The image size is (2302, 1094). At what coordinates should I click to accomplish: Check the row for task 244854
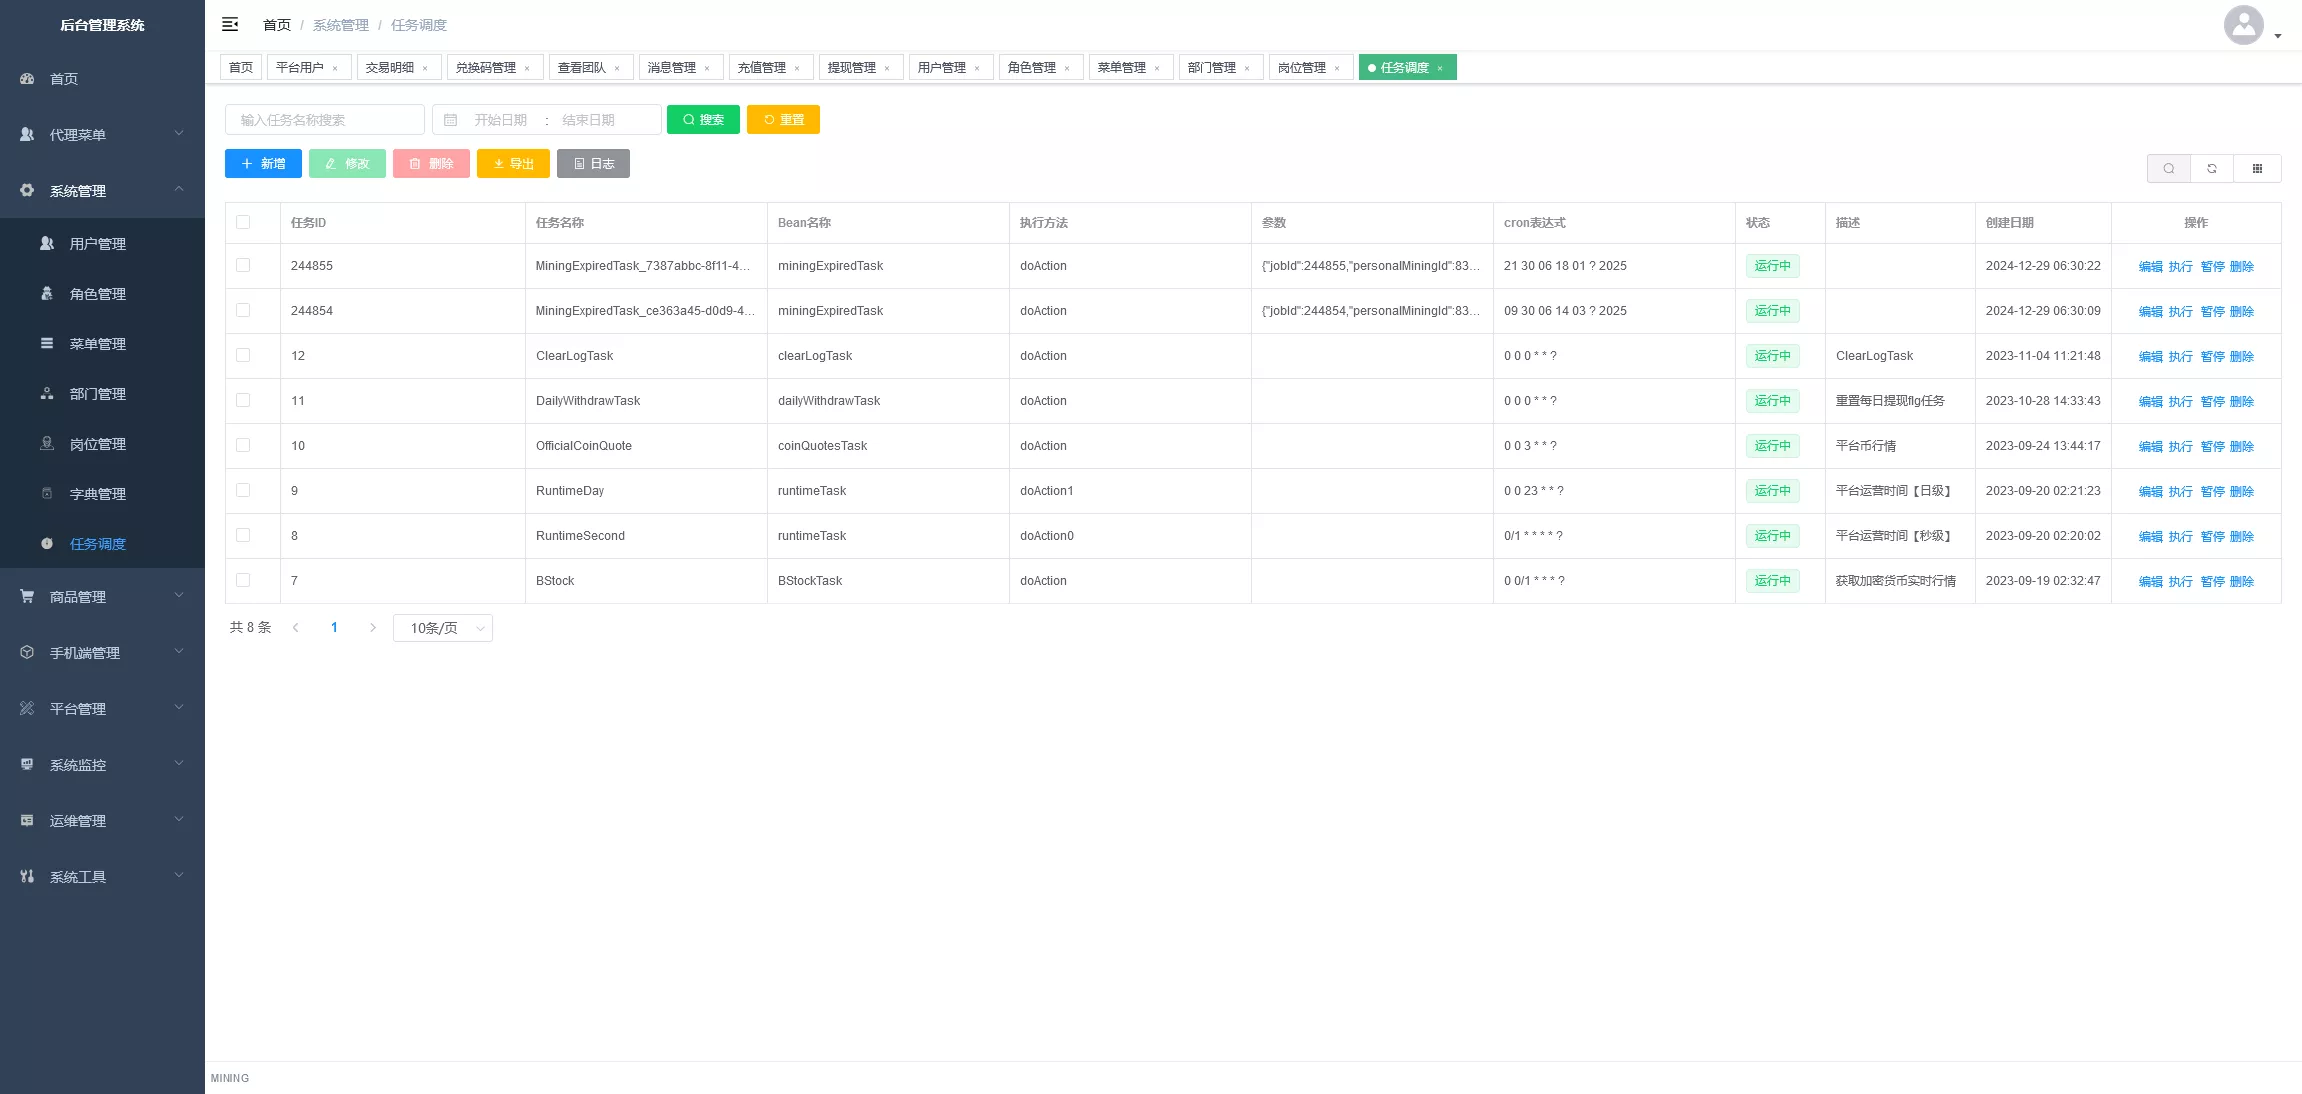point(243,310)
